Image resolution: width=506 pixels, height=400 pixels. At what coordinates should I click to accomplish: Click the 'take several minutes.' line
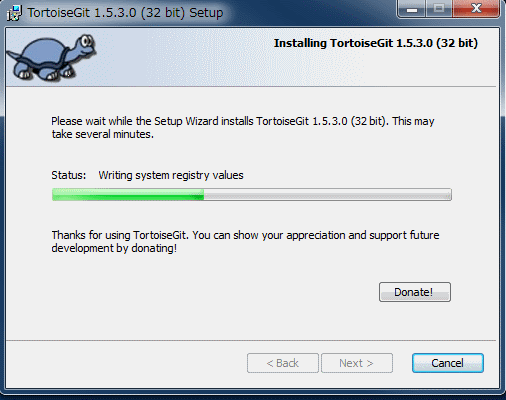pyautogui.click(x=103, y=134)
